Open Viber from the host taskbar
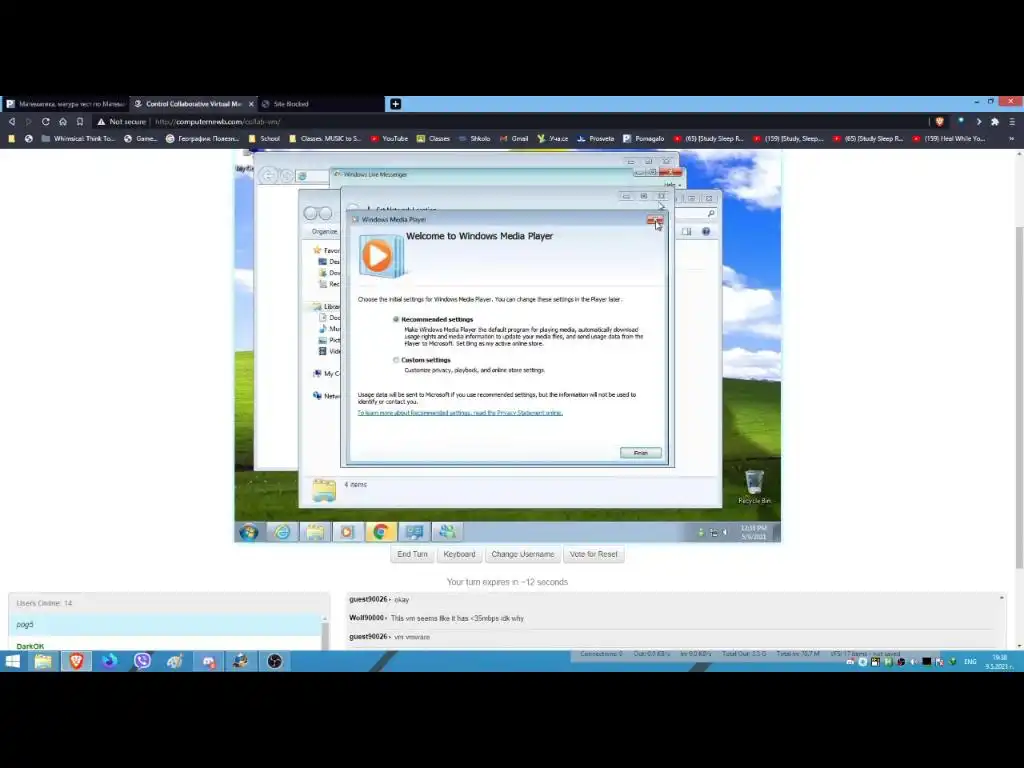The height and width of the screenshot is (768, 1024). 142,661
